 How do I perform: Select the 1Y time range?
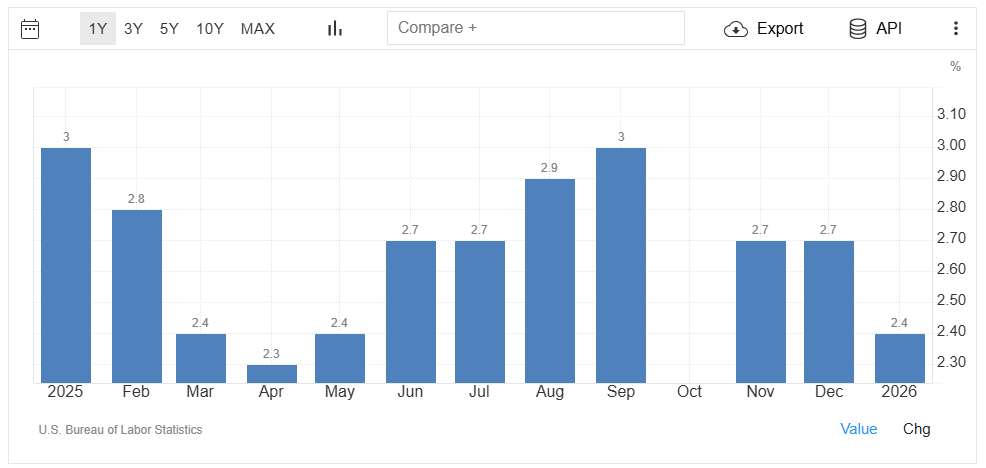98,28
